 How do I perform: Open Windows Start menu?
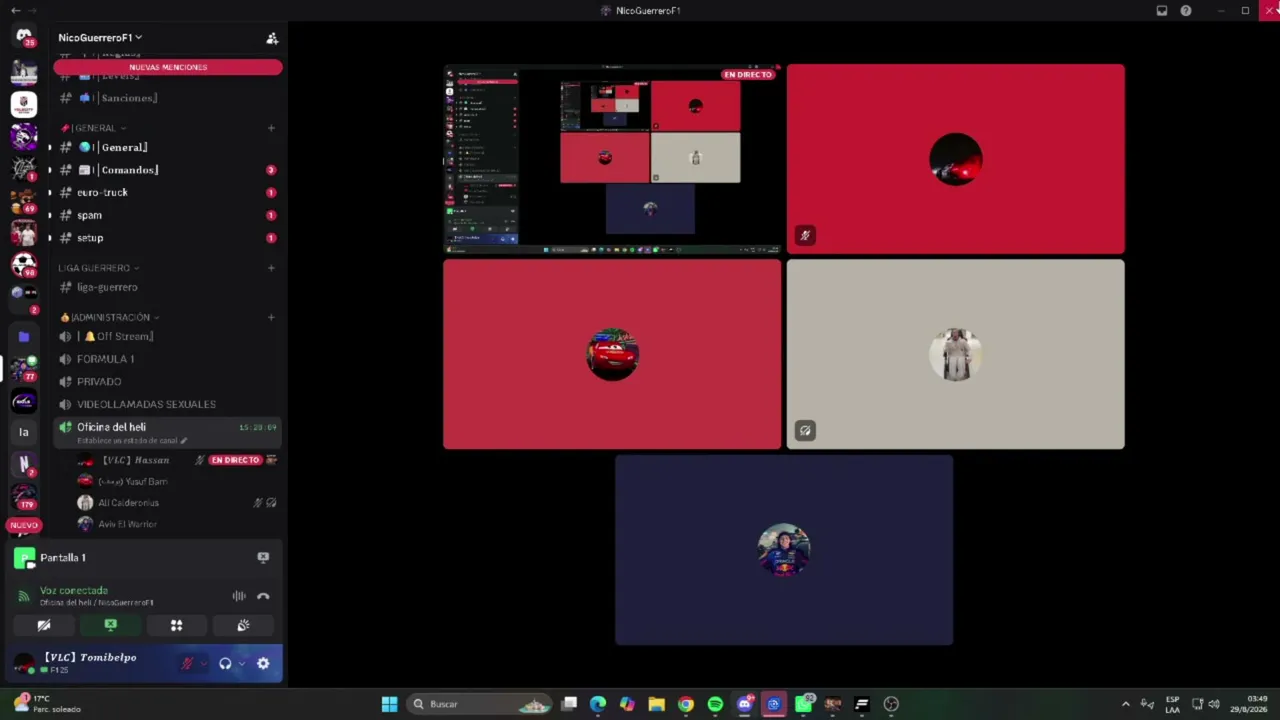(389, 704)
